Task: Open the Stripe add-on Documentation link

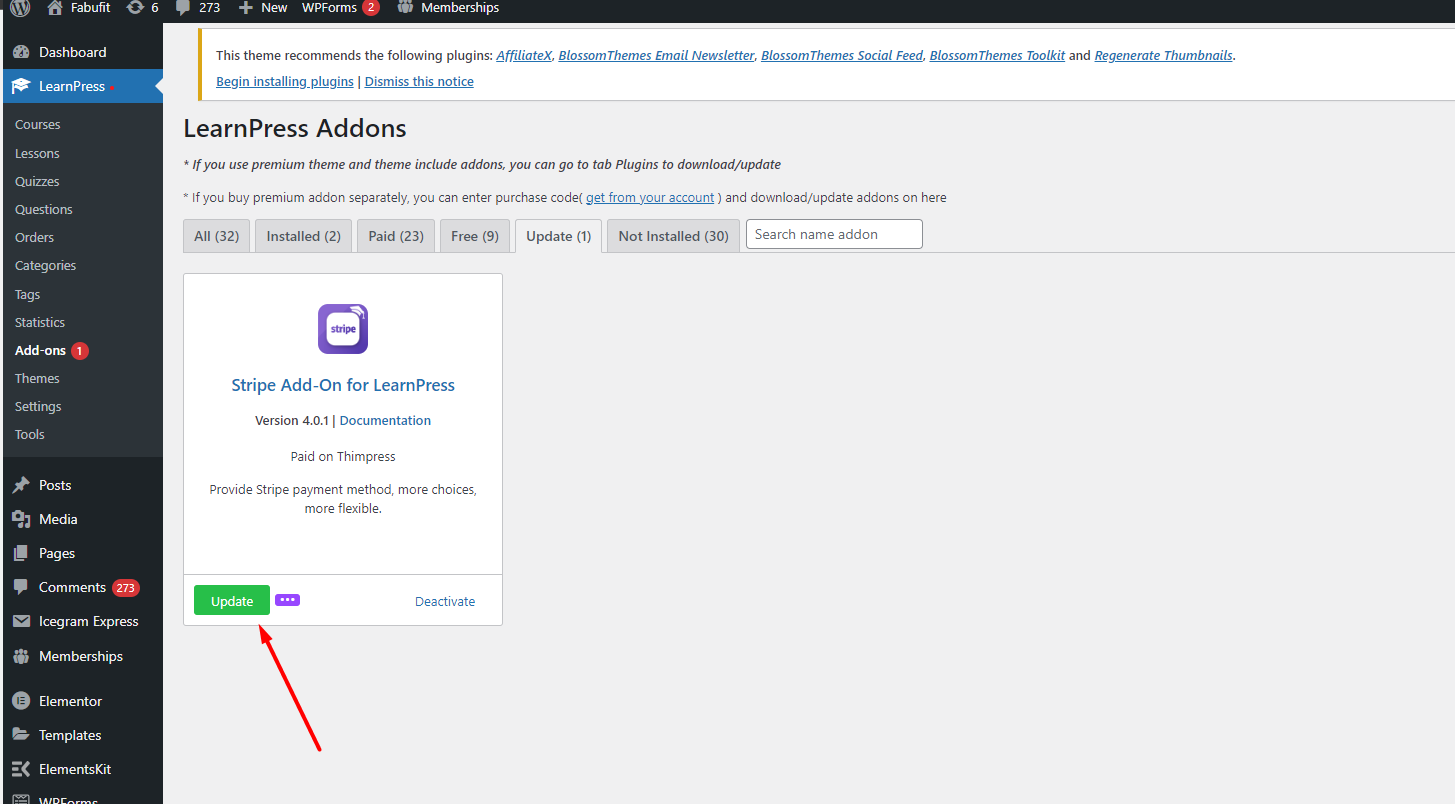Action: coord(385,421)
